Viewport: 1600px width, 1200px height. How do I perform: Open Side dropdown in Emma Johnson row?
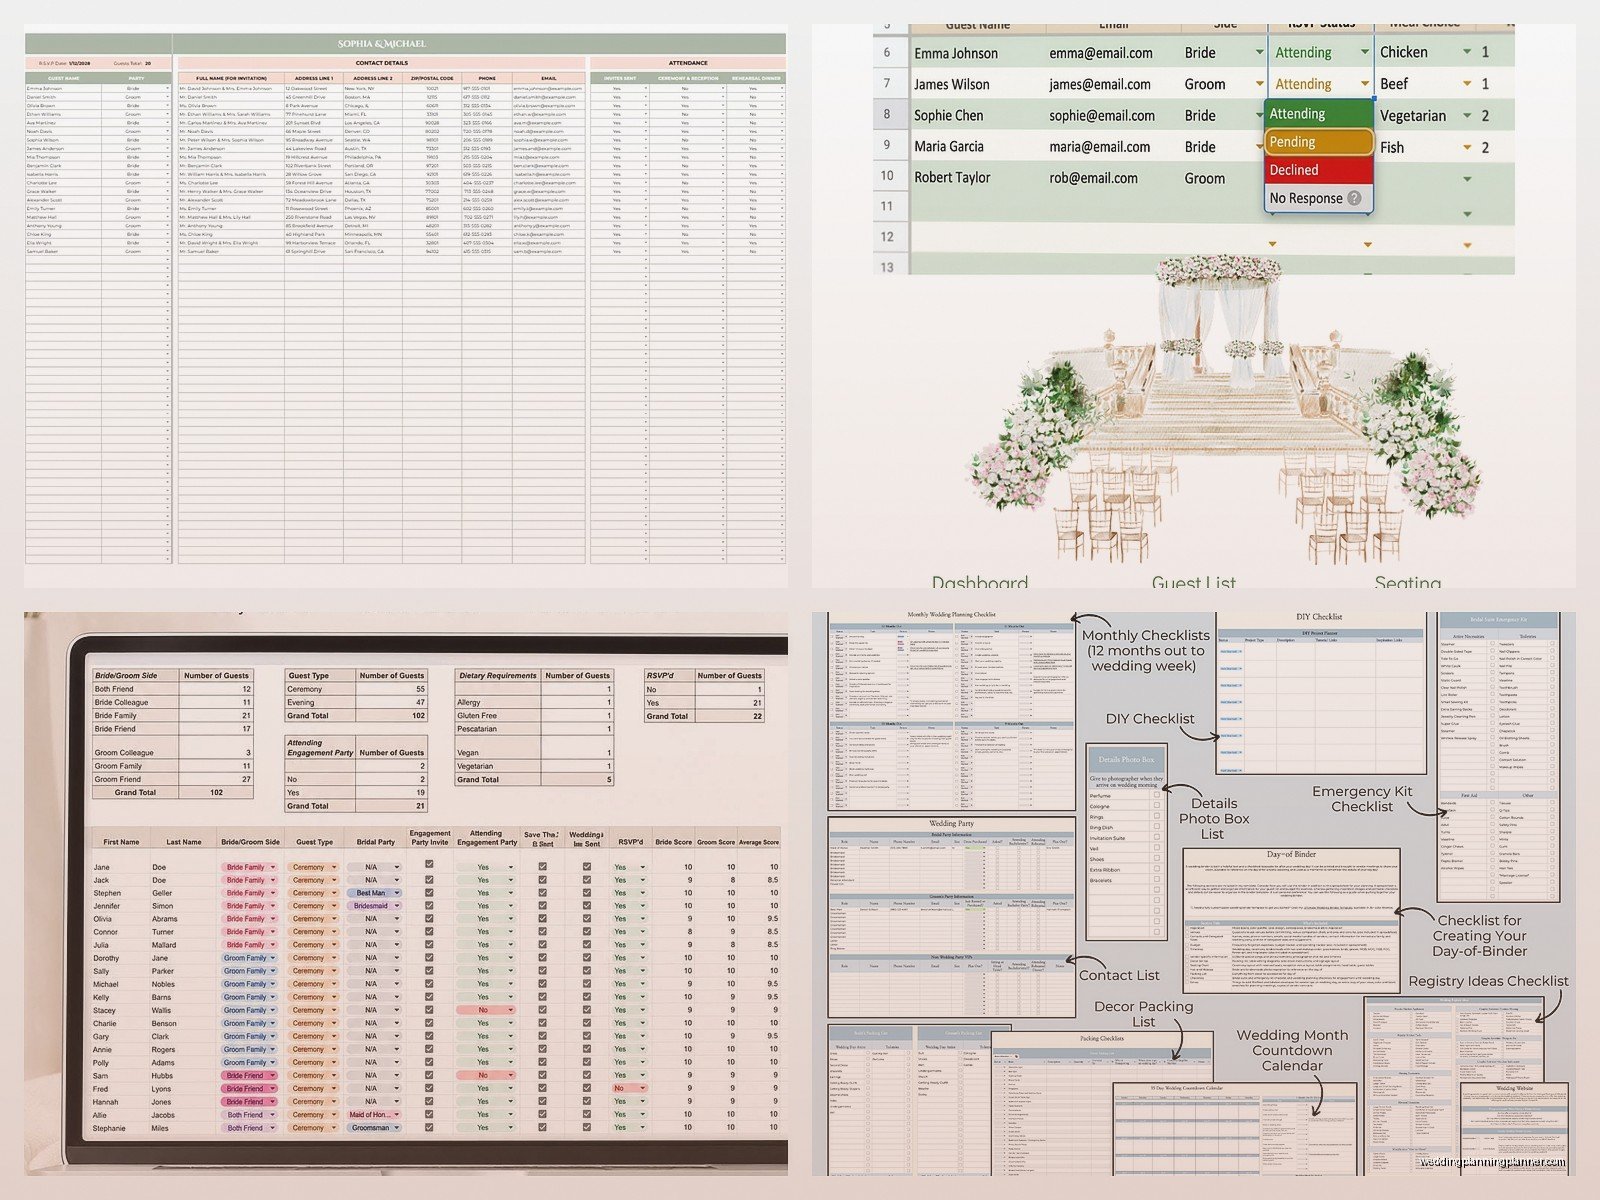pyautogui.click(x=1259, y=52)
